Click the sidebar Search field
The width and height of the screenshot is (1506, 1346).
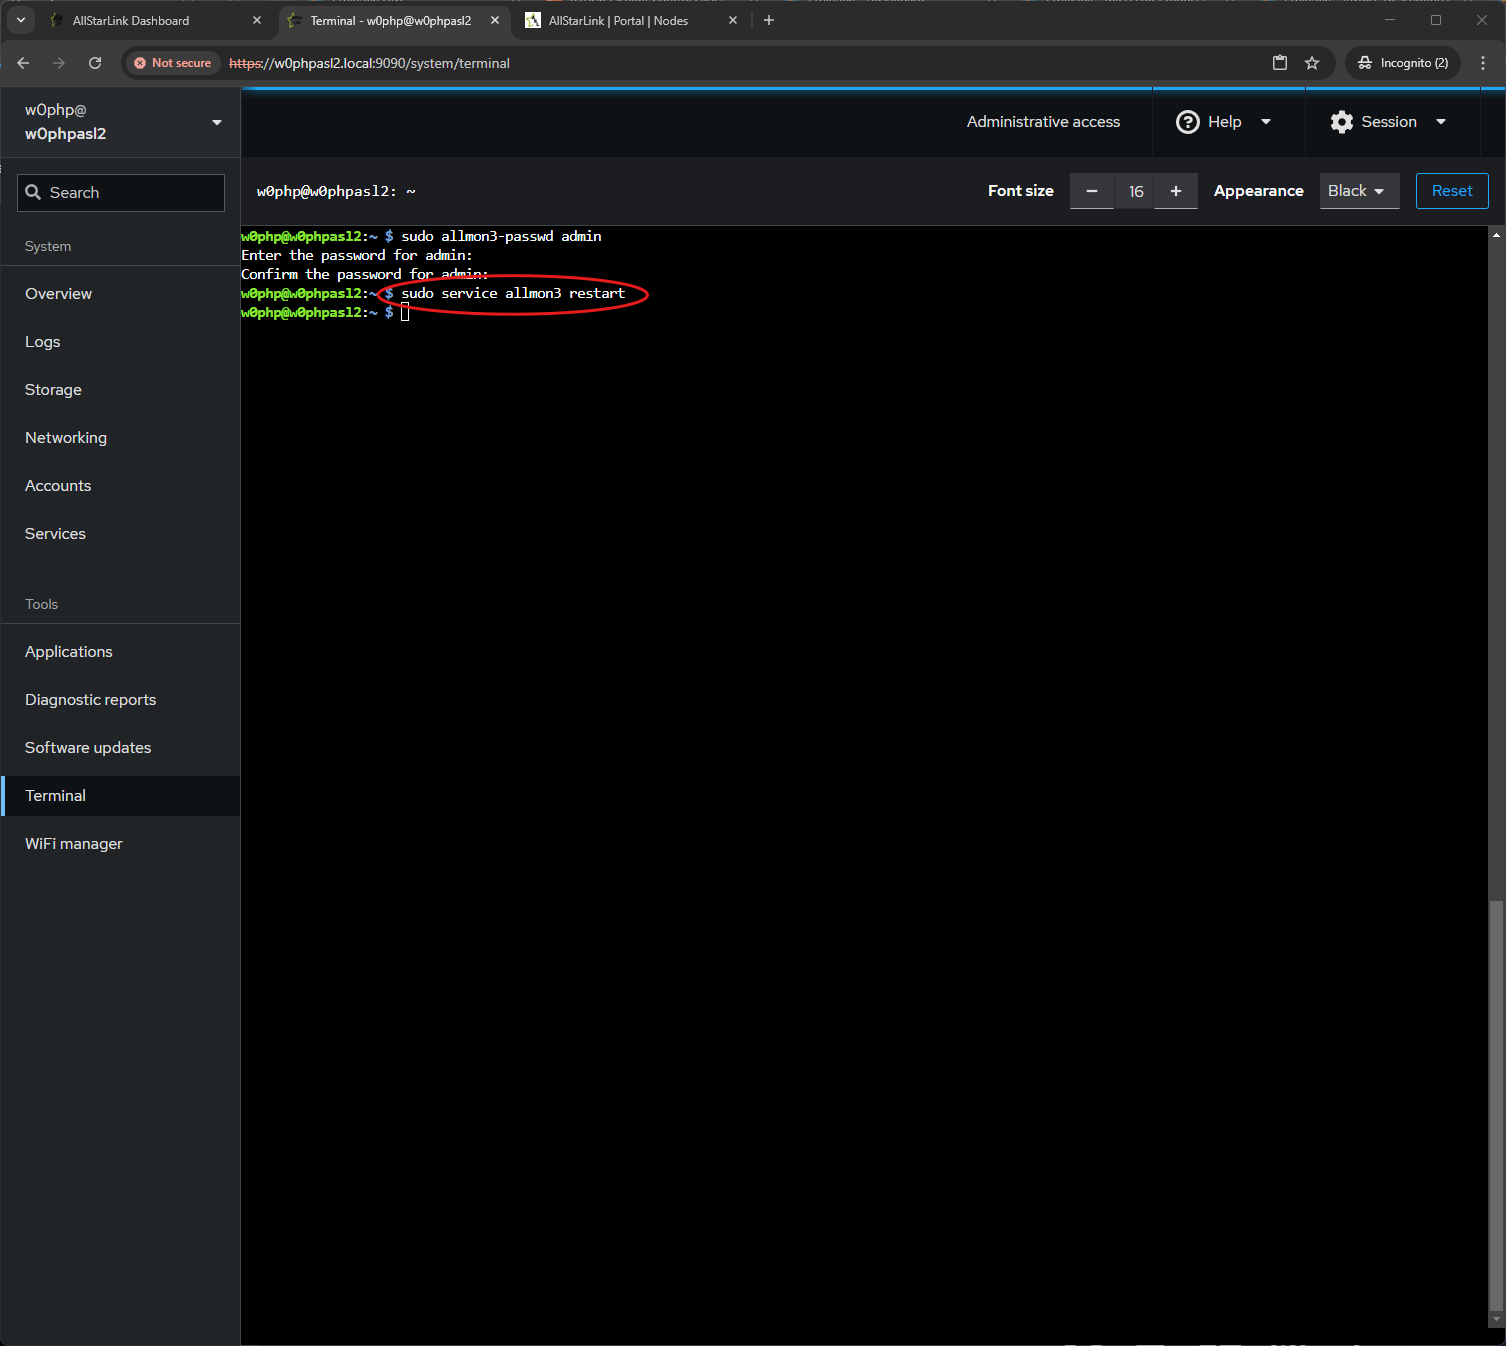click(x=121, y=193)
